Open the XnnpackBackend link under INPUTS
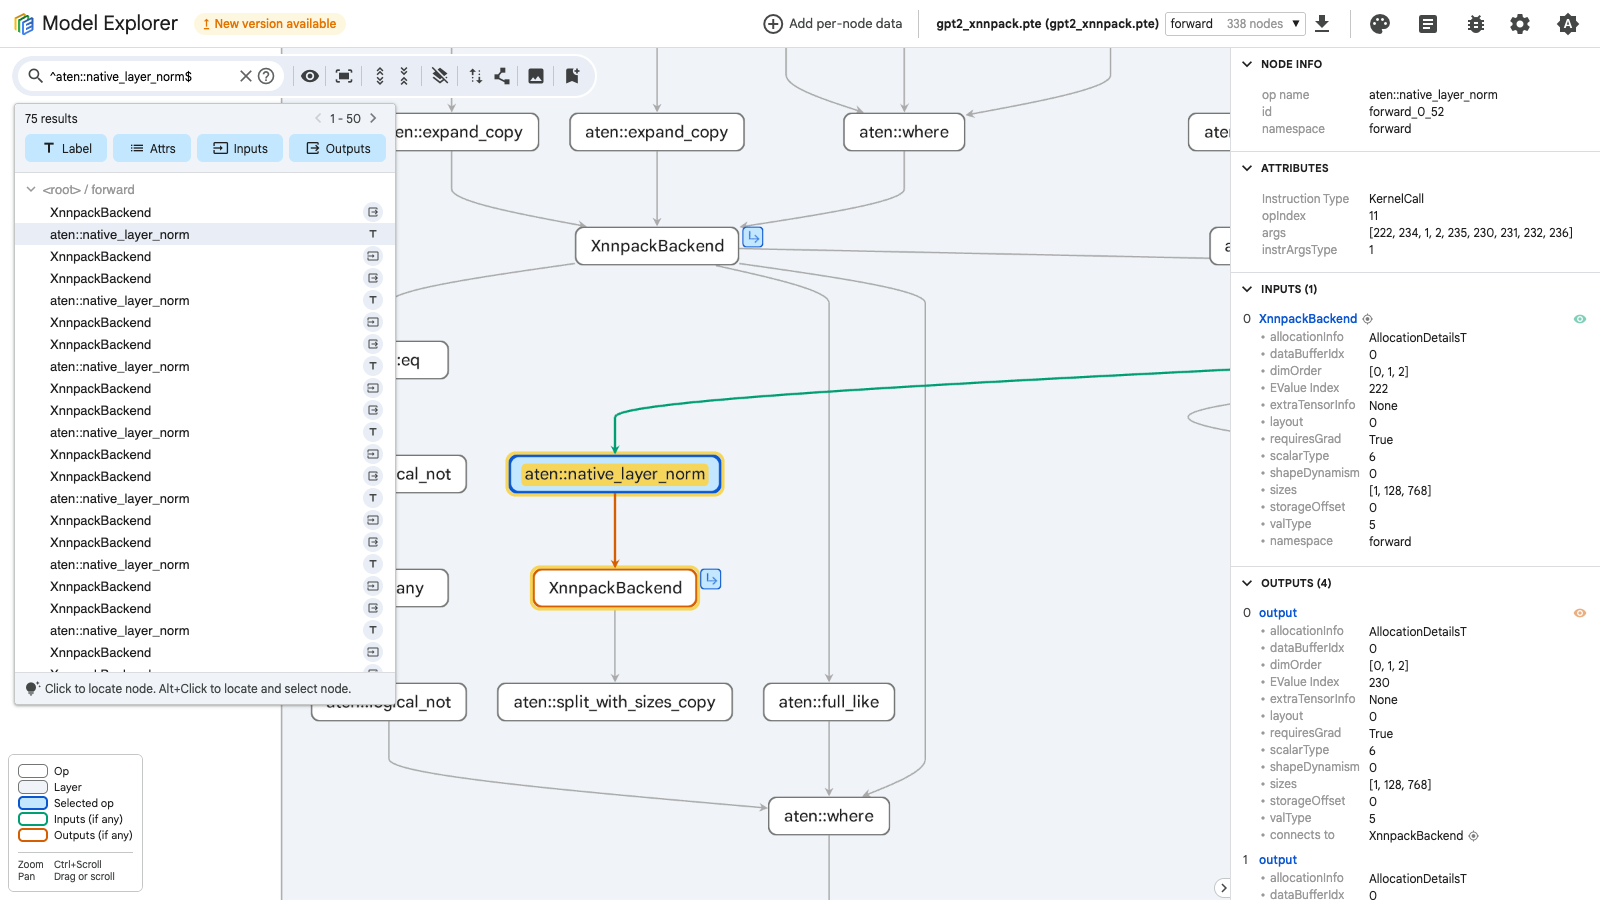This screenshot has height=900, width=1600. click(x=1308, y=319)
